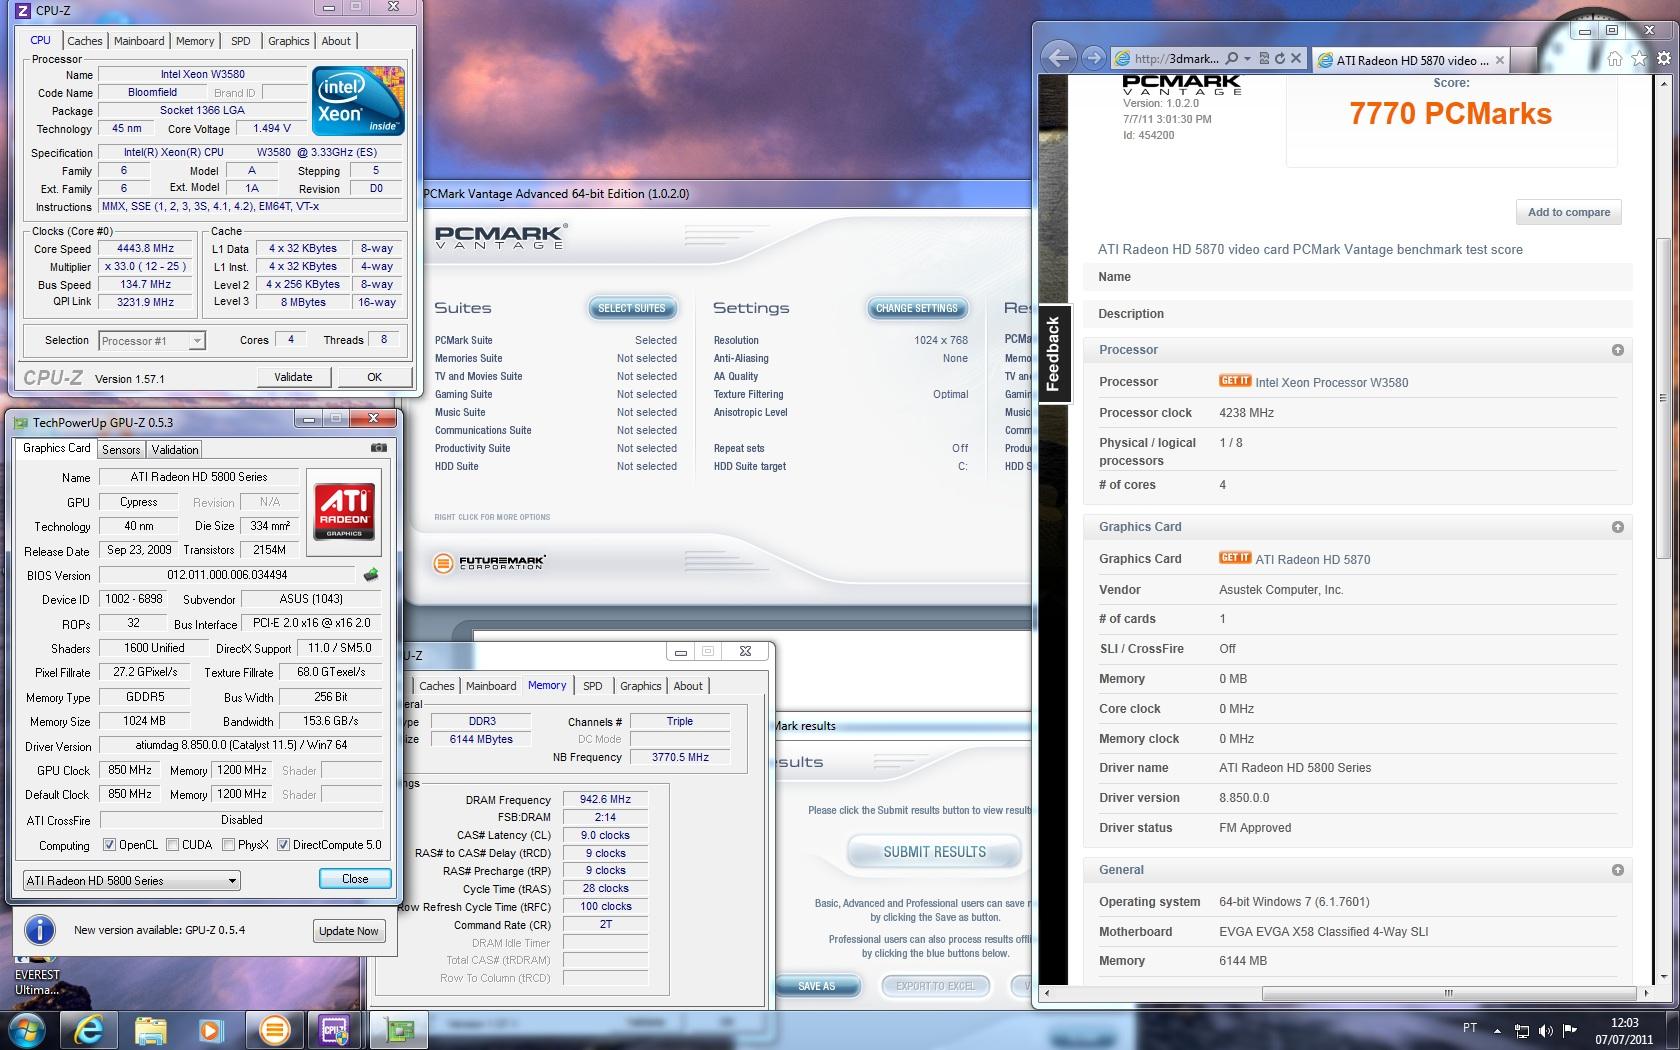
Task: Click OK in the CPU-Z window
Action: point(374,377)
